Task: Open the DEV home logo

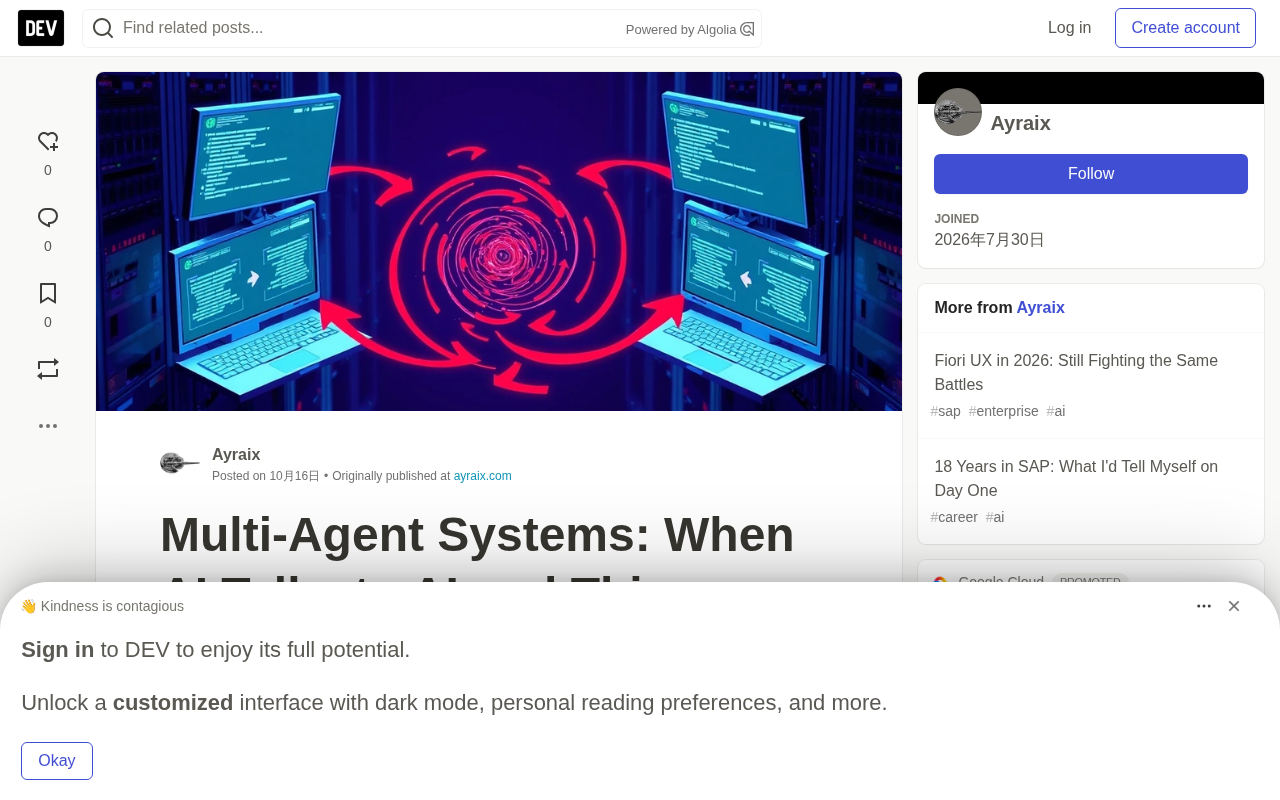Action: point(41,28)
